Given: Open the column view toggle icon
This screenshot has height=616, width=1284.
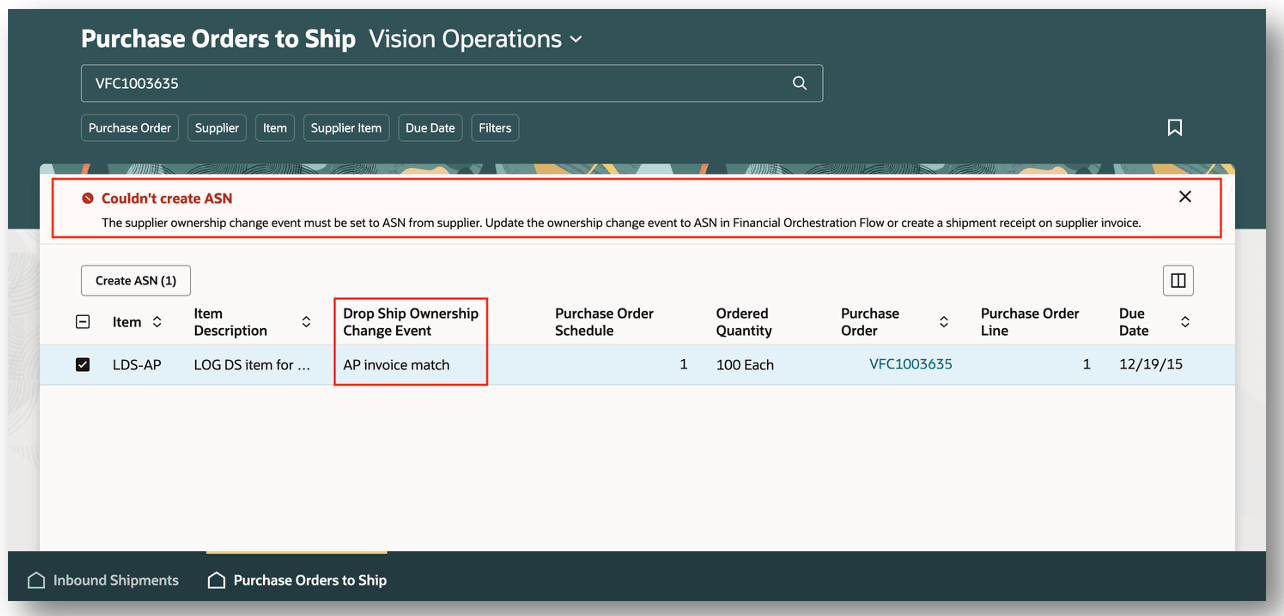Looking at the screenshot, I should [1178, 281].
